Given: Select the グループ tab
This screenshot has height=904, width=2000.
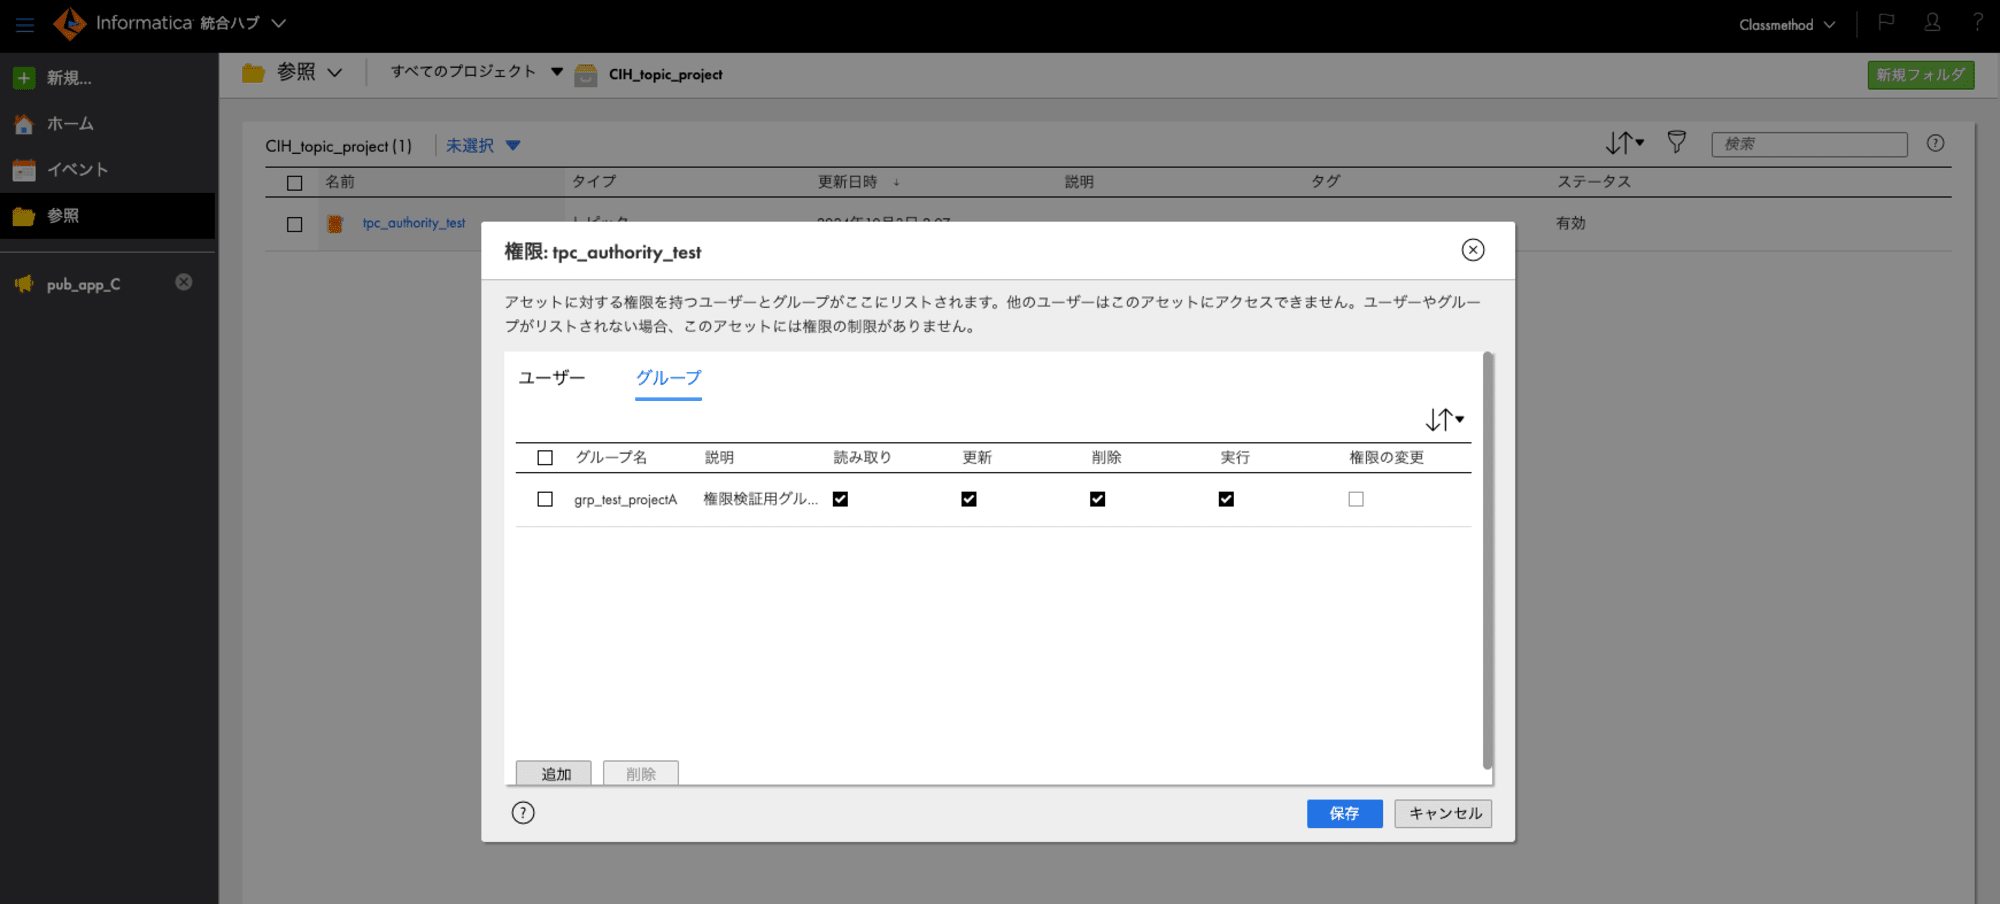Looking at the screenshot, I should (668, 378).
